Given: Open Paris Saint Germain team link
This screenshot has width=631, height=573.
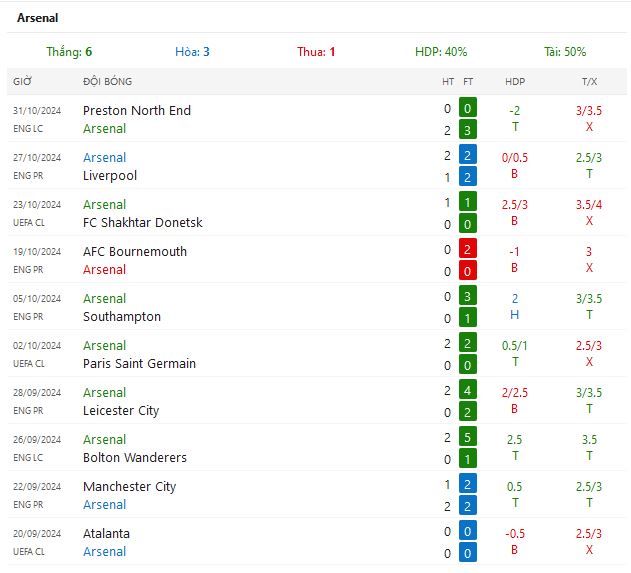Looking at the screenshot, I should tap(139, 364).
